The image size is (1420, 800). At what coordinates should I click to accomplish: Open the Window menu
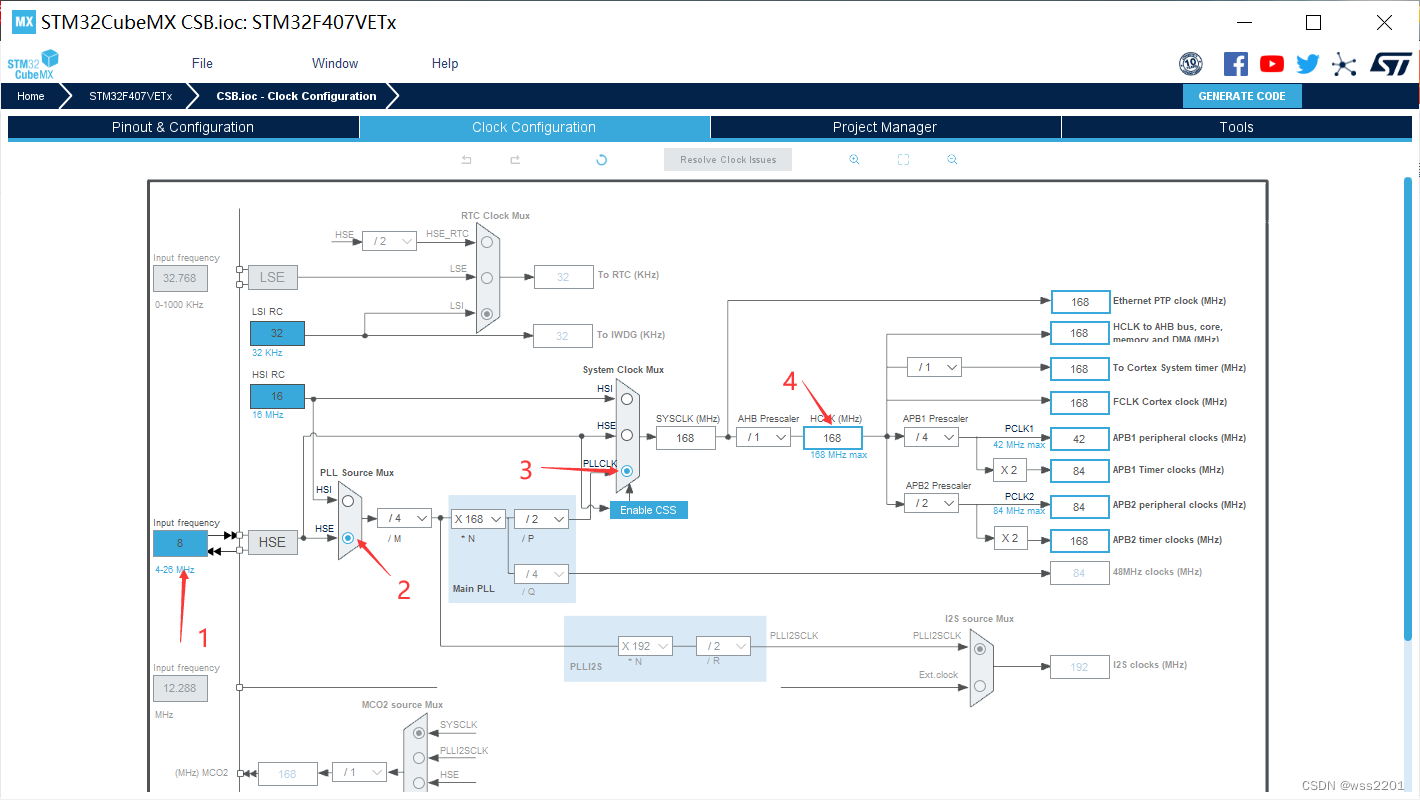335,63
